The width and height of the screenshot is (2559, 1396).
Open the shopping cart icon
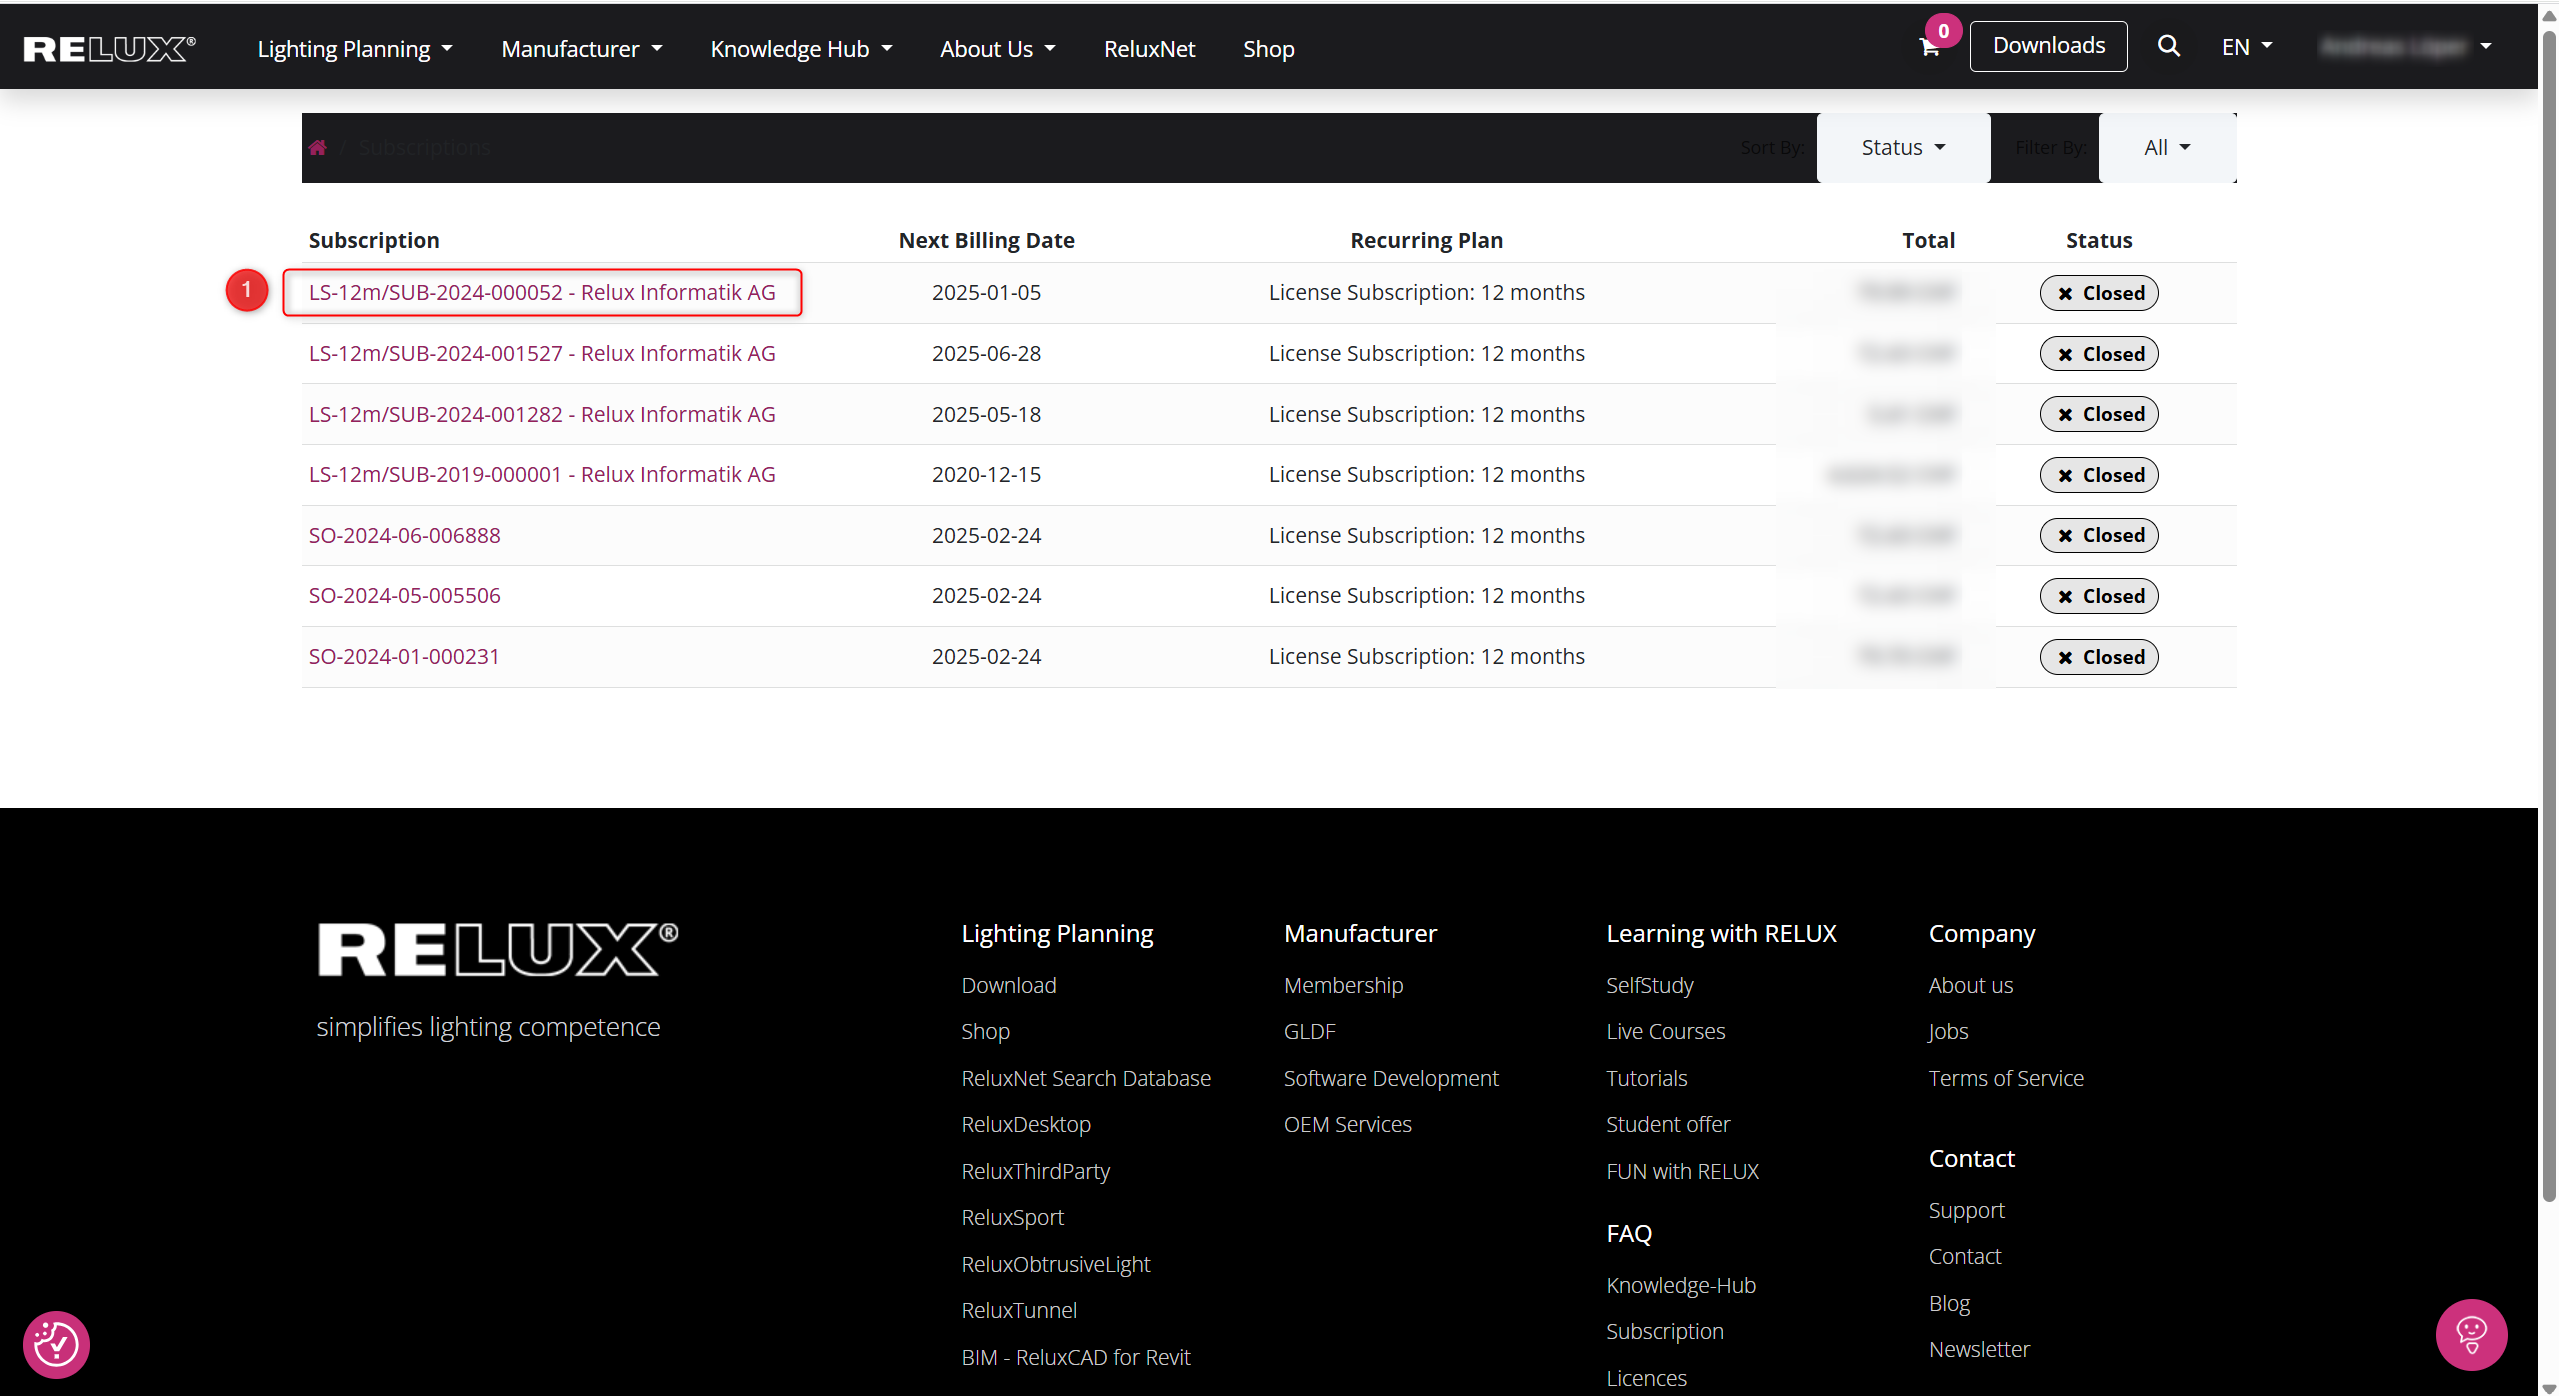[x=1929, y=47]
